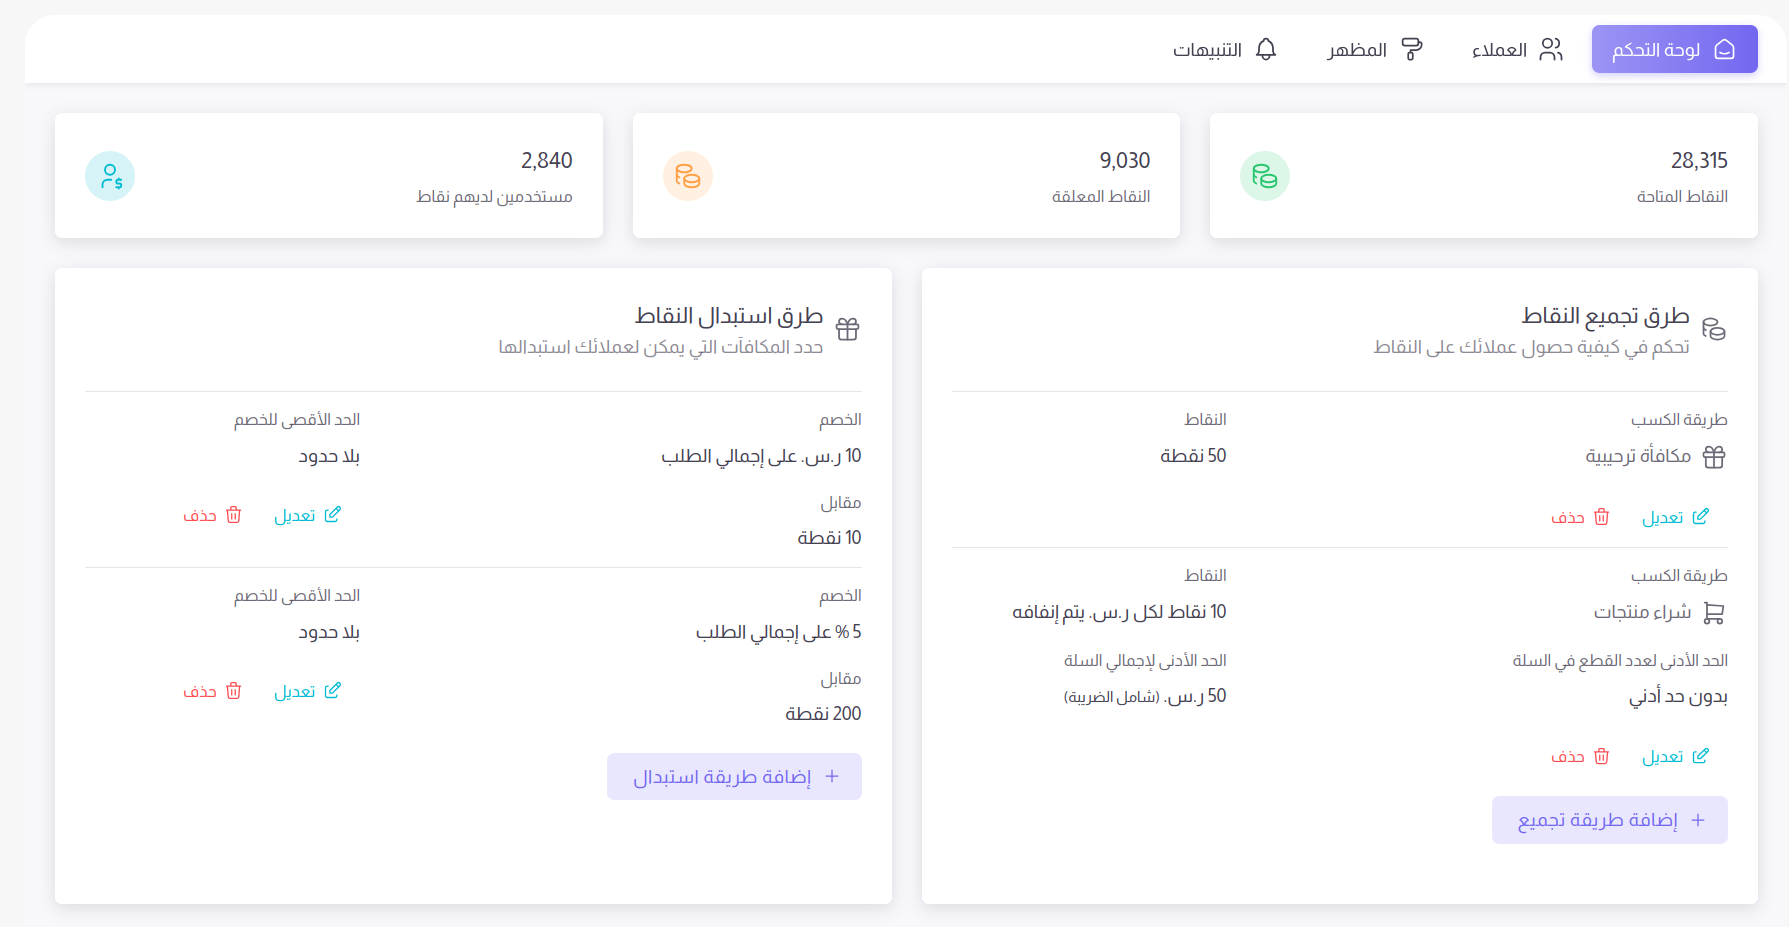Click the shopping cart icon beside شراء منتجات
1789x927 pixels.
coord(1714,613)
